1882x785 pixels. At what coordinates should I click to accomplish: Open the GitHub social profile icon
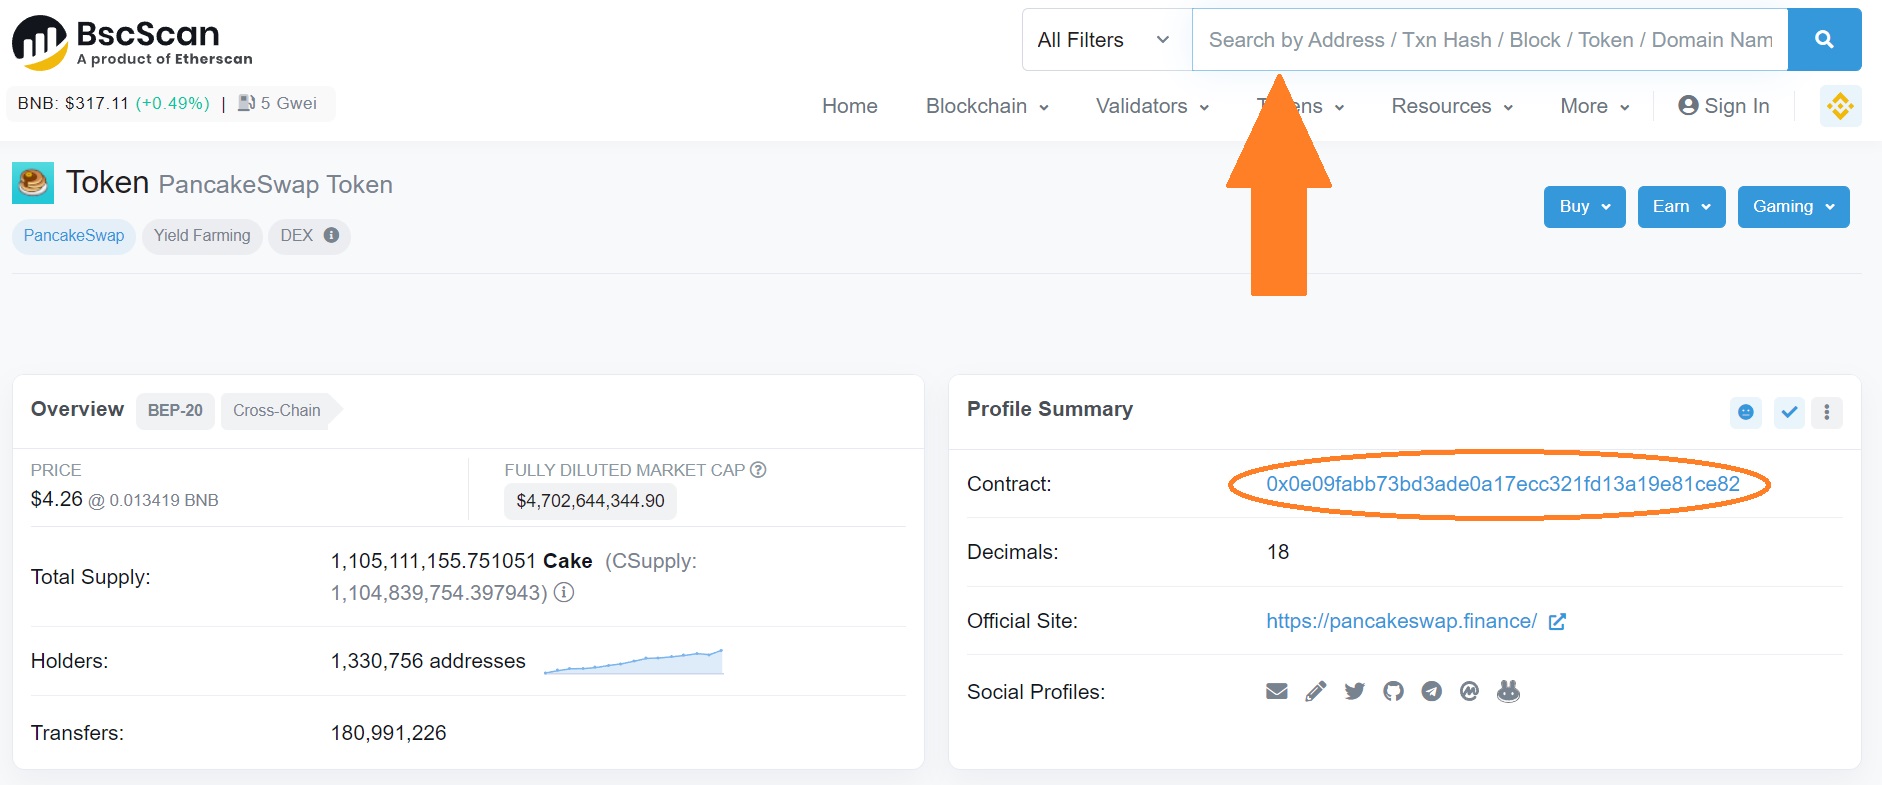point(1393,691)
